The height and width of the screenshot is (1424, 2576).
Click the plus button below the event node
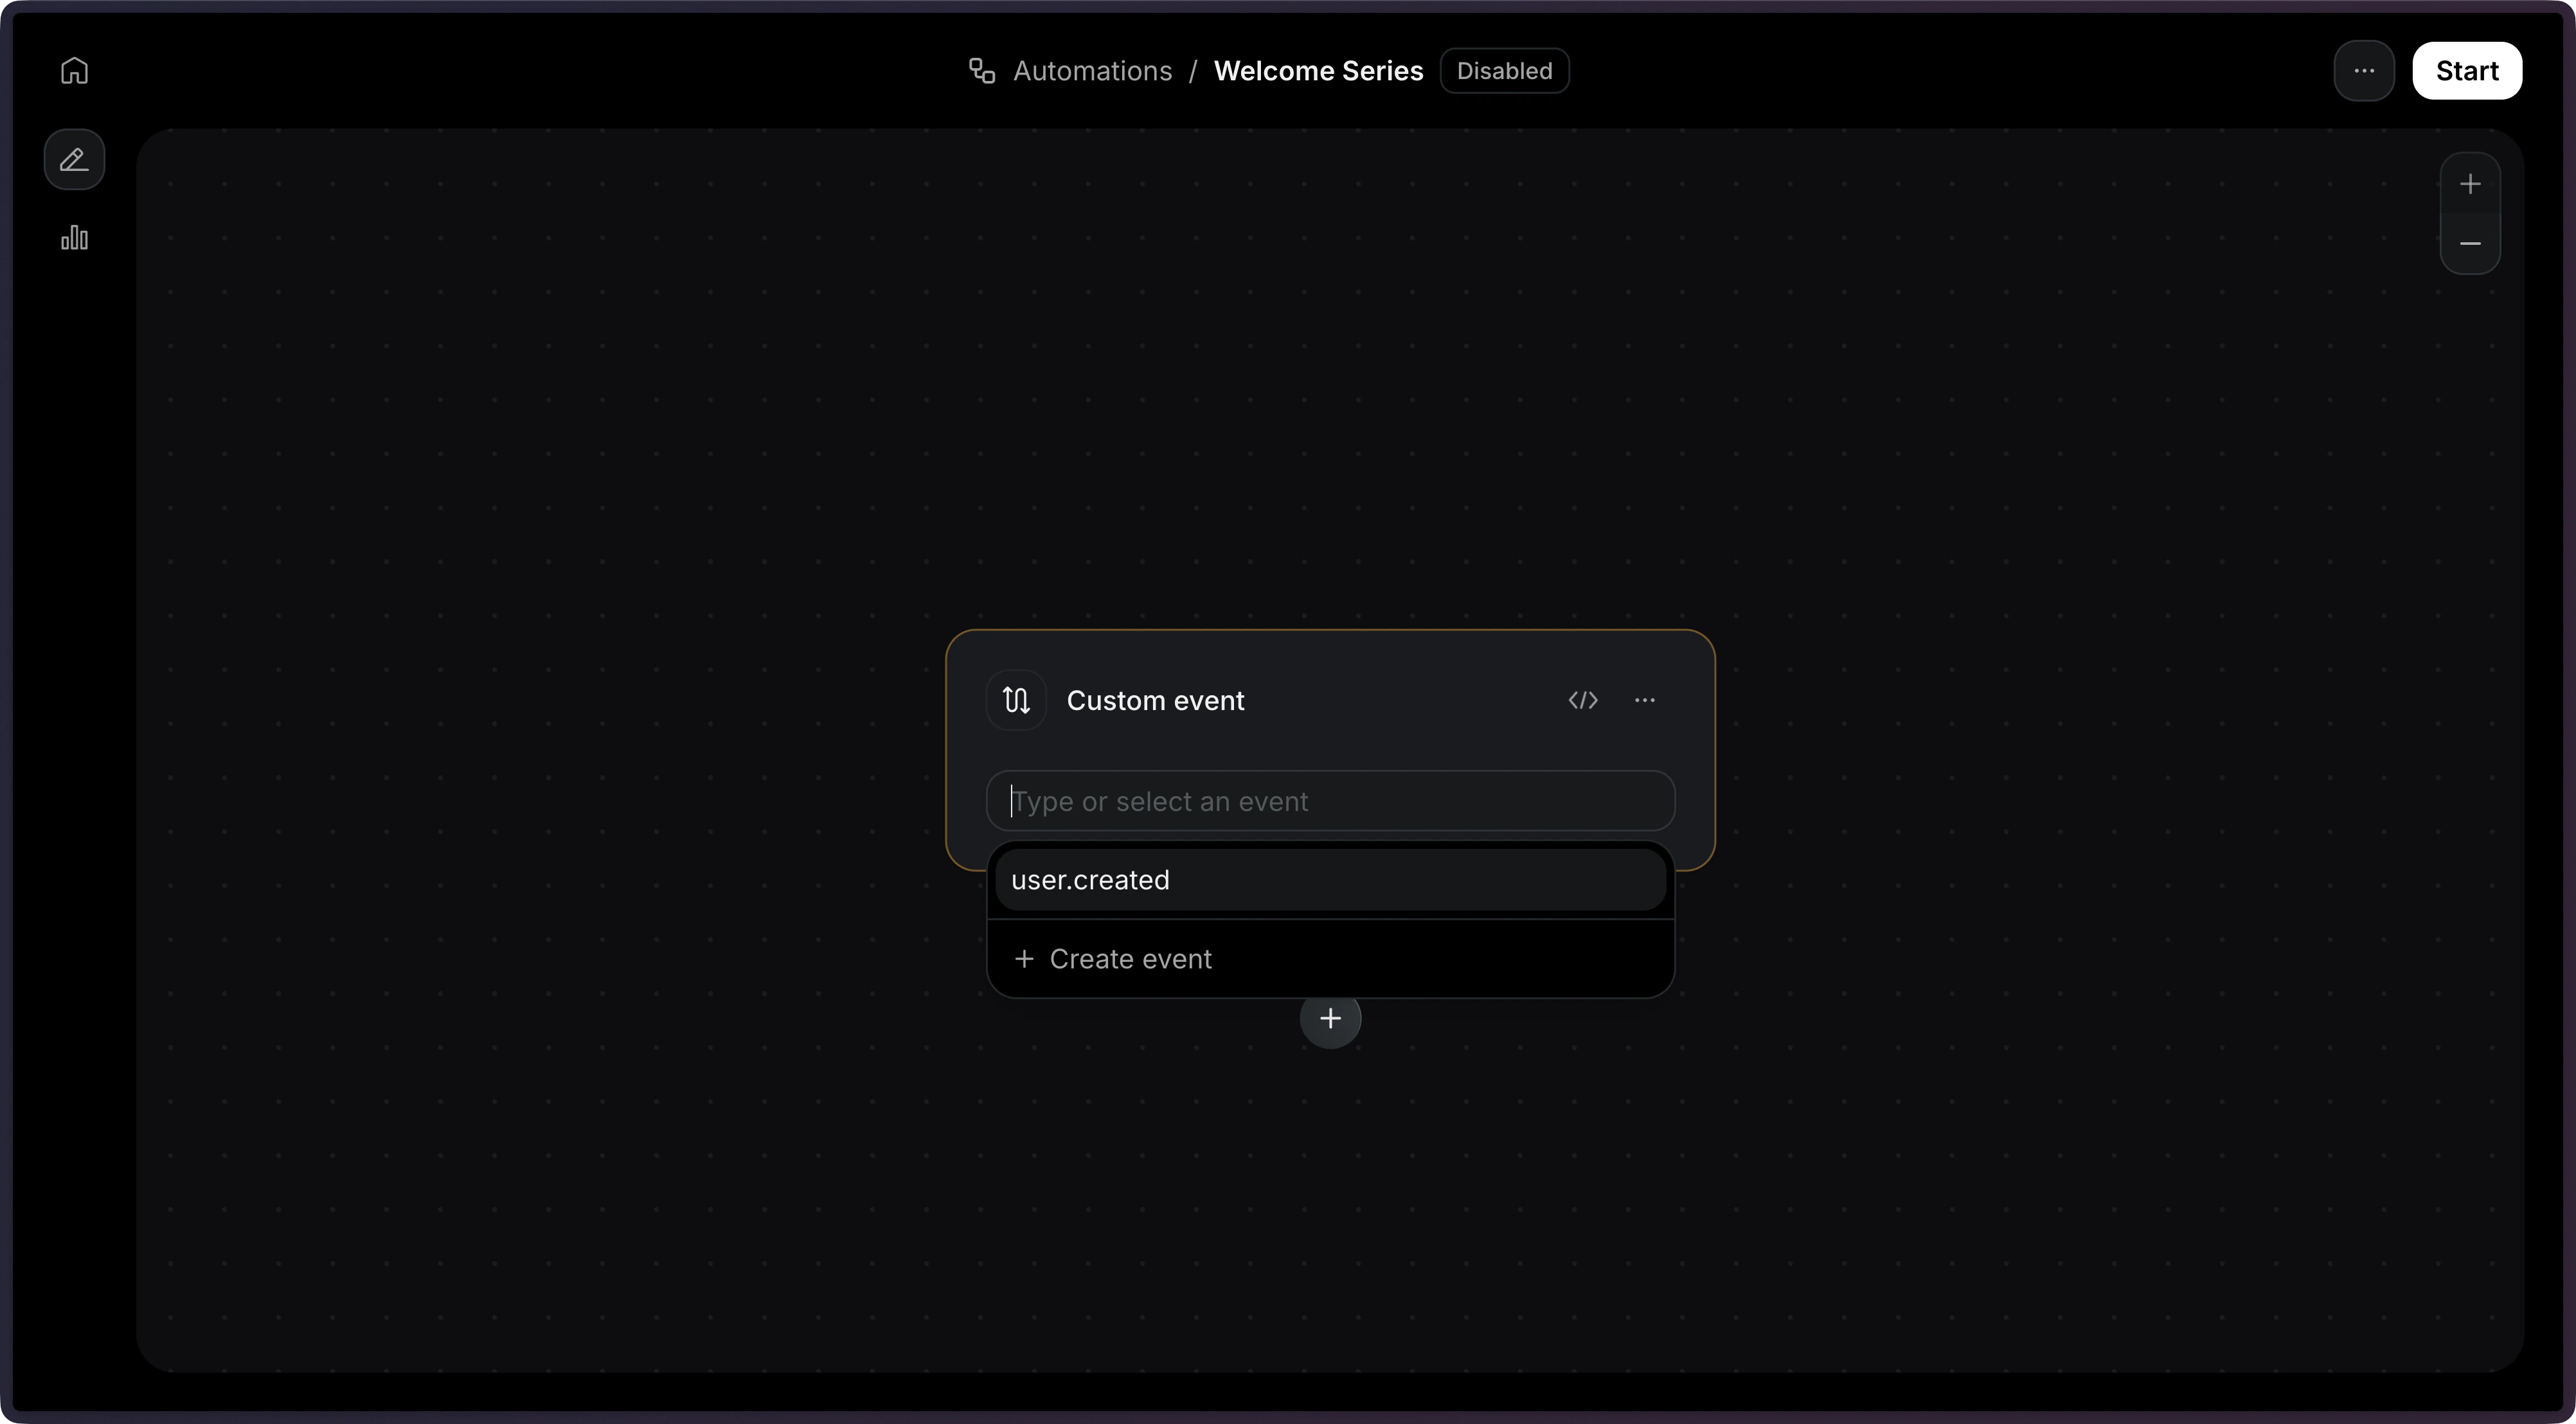point(1330,1018)
